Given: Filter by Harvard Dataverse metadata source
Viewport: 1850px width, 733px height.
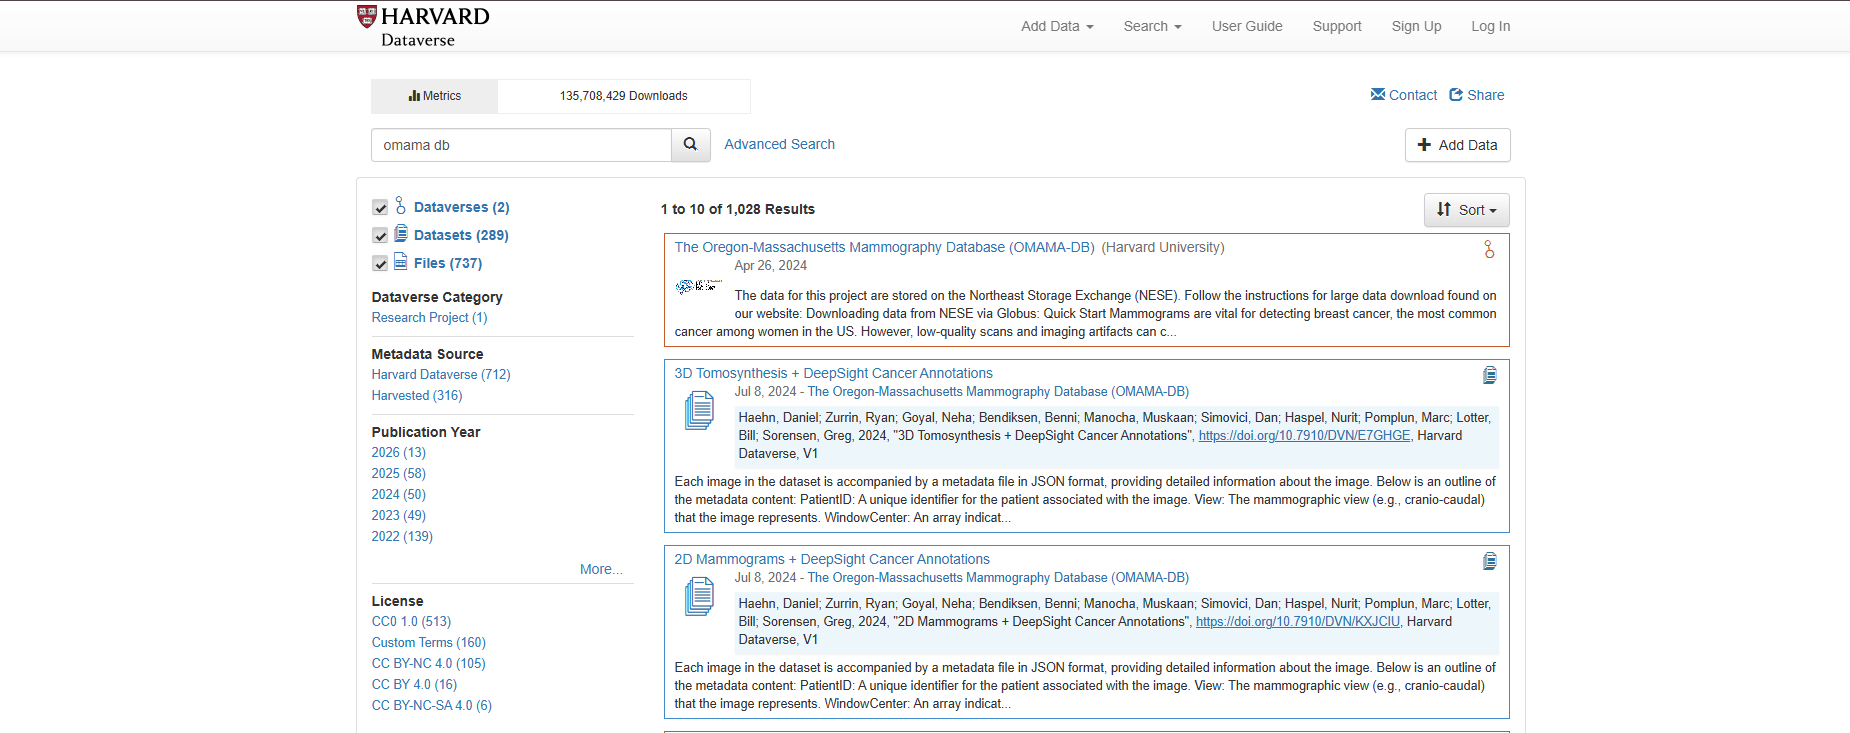Looking at the screenshot, I should (x=441, y=374).
